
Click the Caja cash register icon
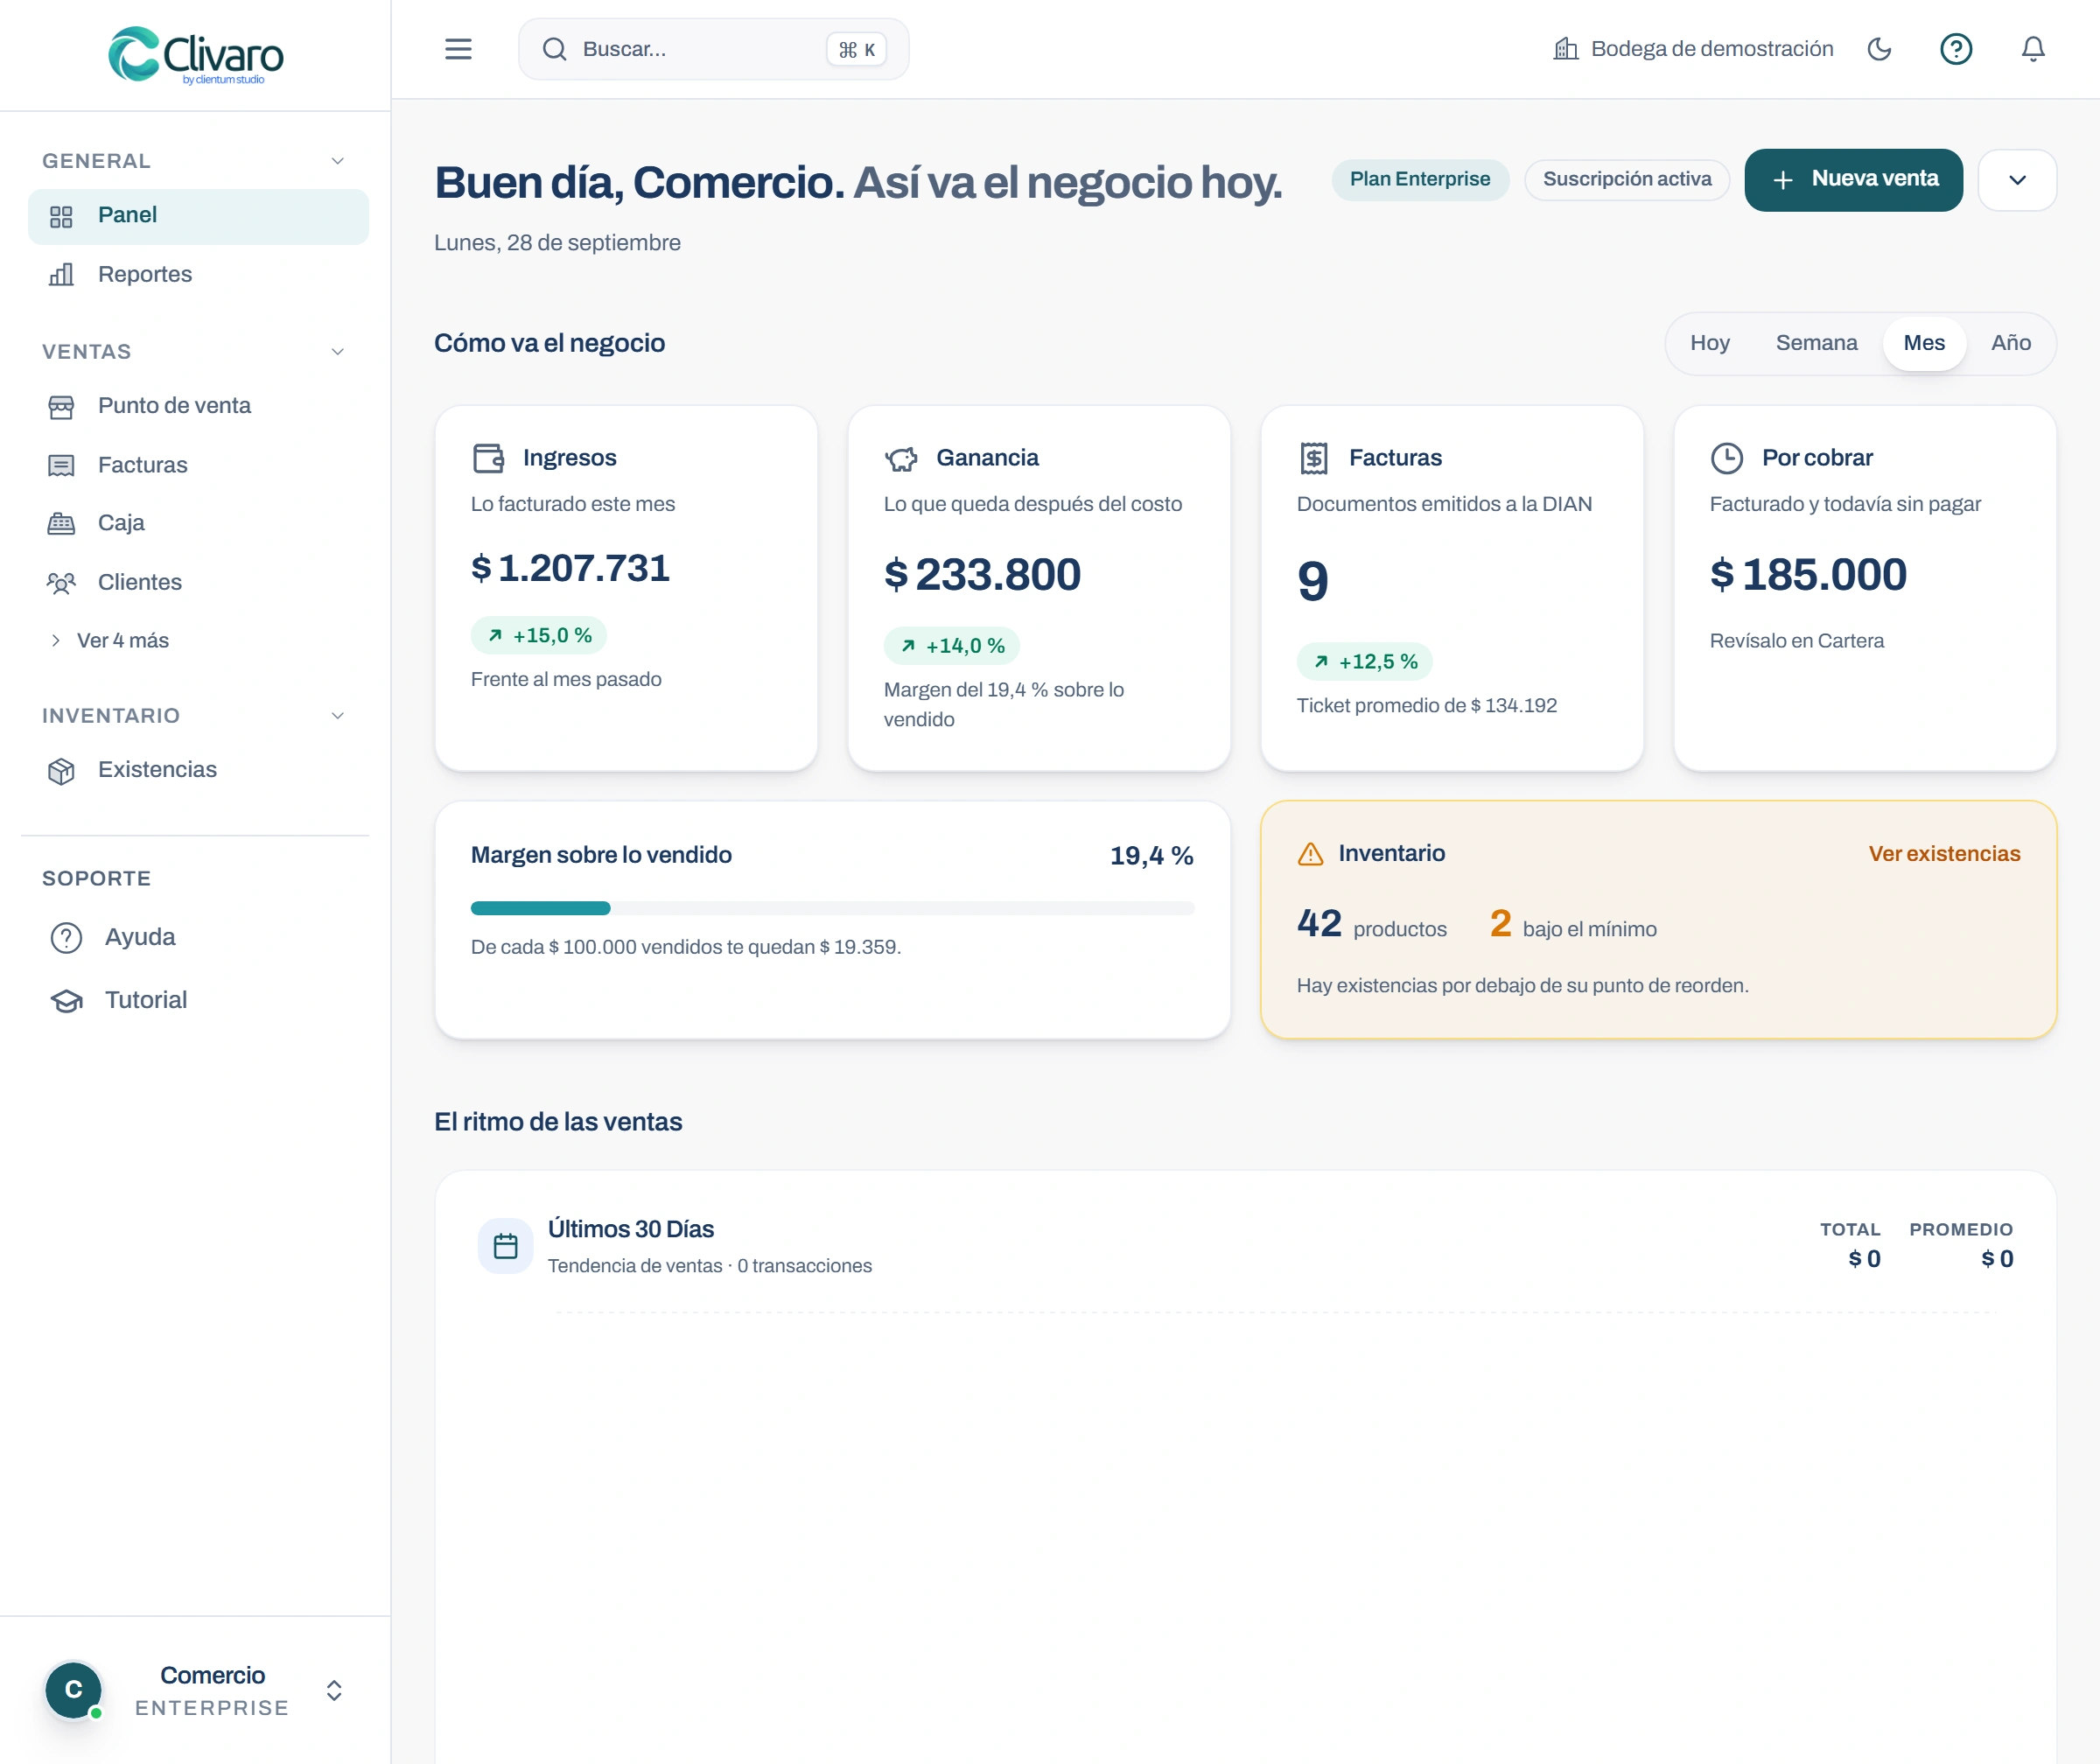61,523
